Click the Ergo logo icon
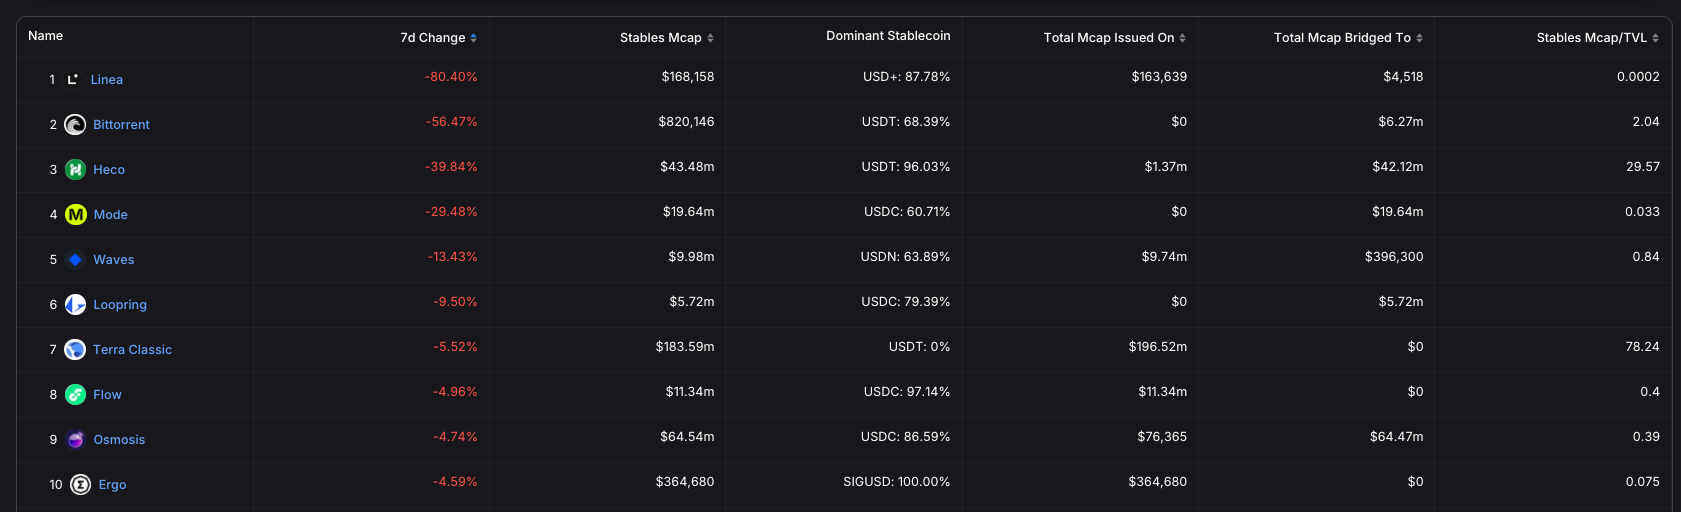Screen dimensions: 1681x512 pyautogui.click(x=81, y=485)
